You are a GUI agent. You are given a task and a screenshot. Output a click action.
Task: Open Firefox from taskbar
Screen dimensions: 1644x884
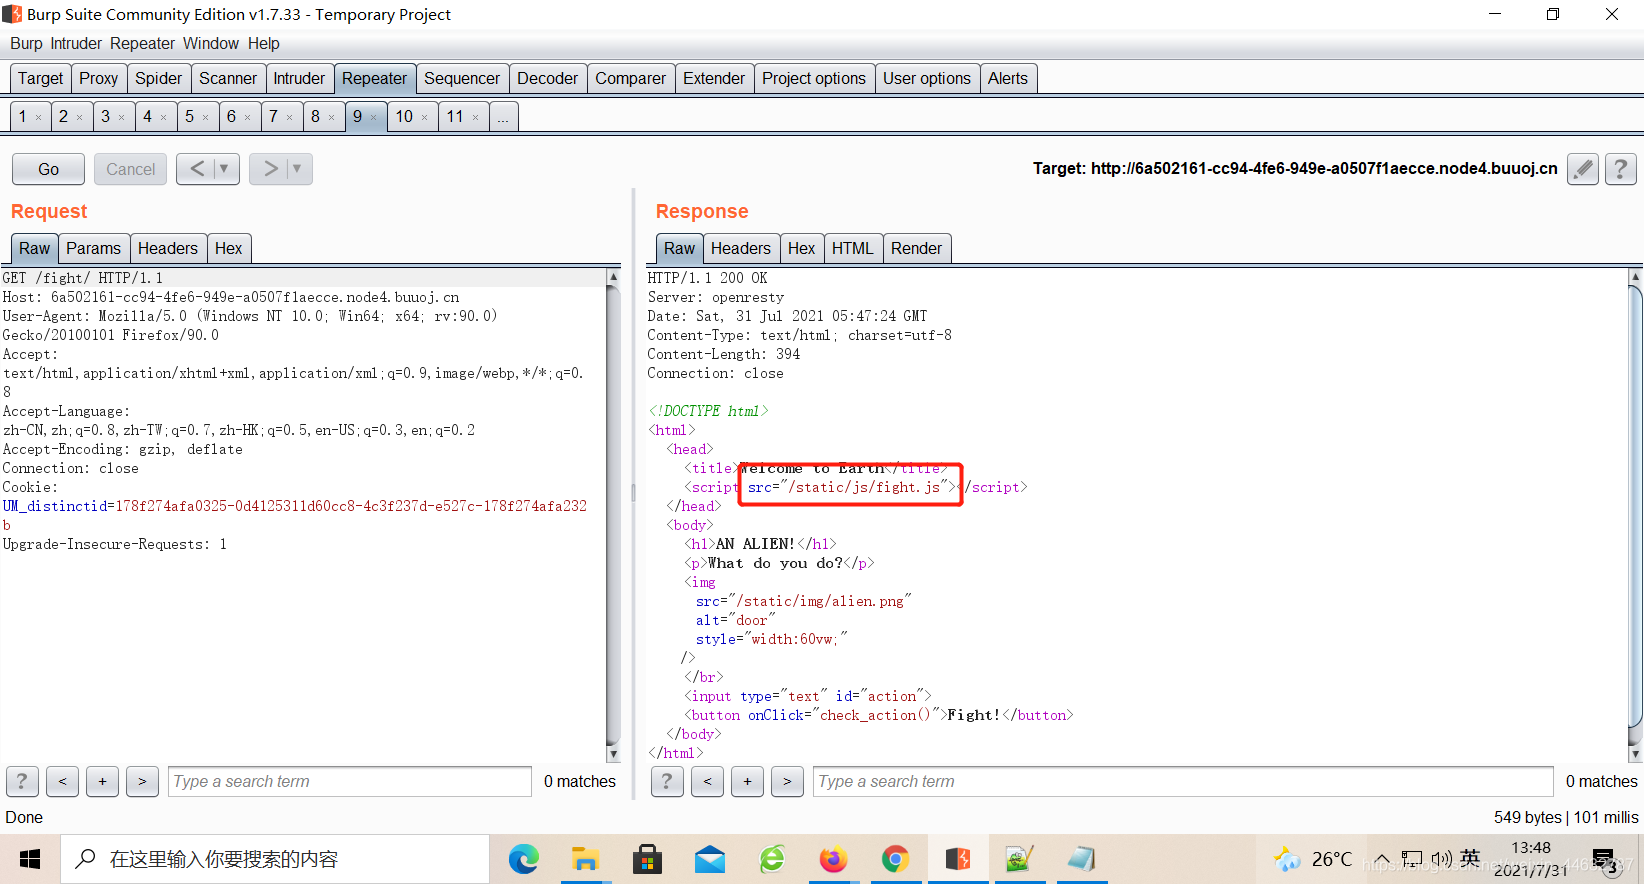click(x=833, y=859)
